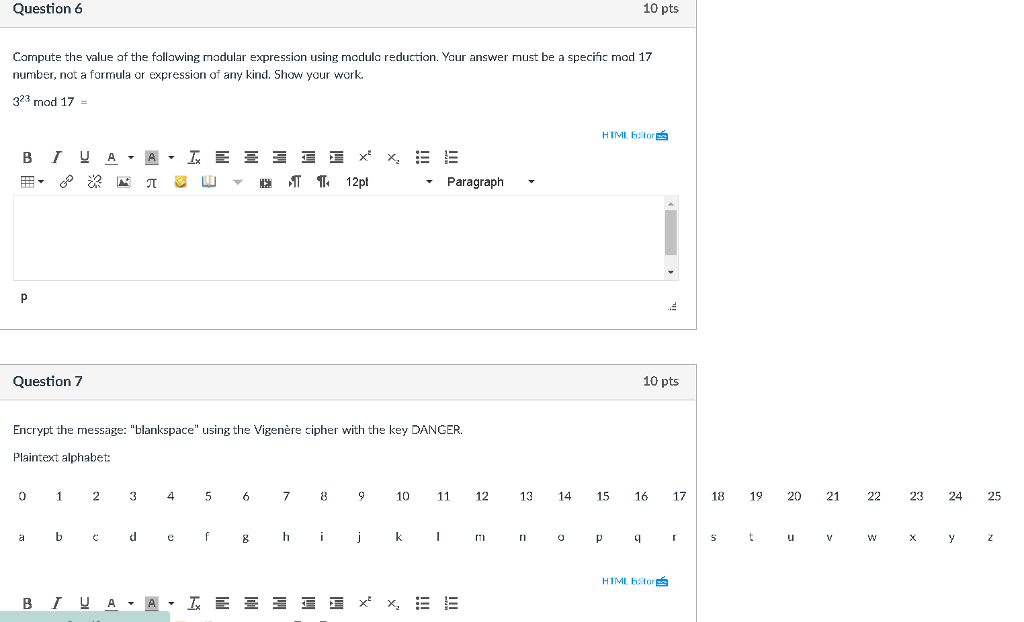Click the 'p' element path below the editor
The image size is (1024, 622).
(24, 297)
